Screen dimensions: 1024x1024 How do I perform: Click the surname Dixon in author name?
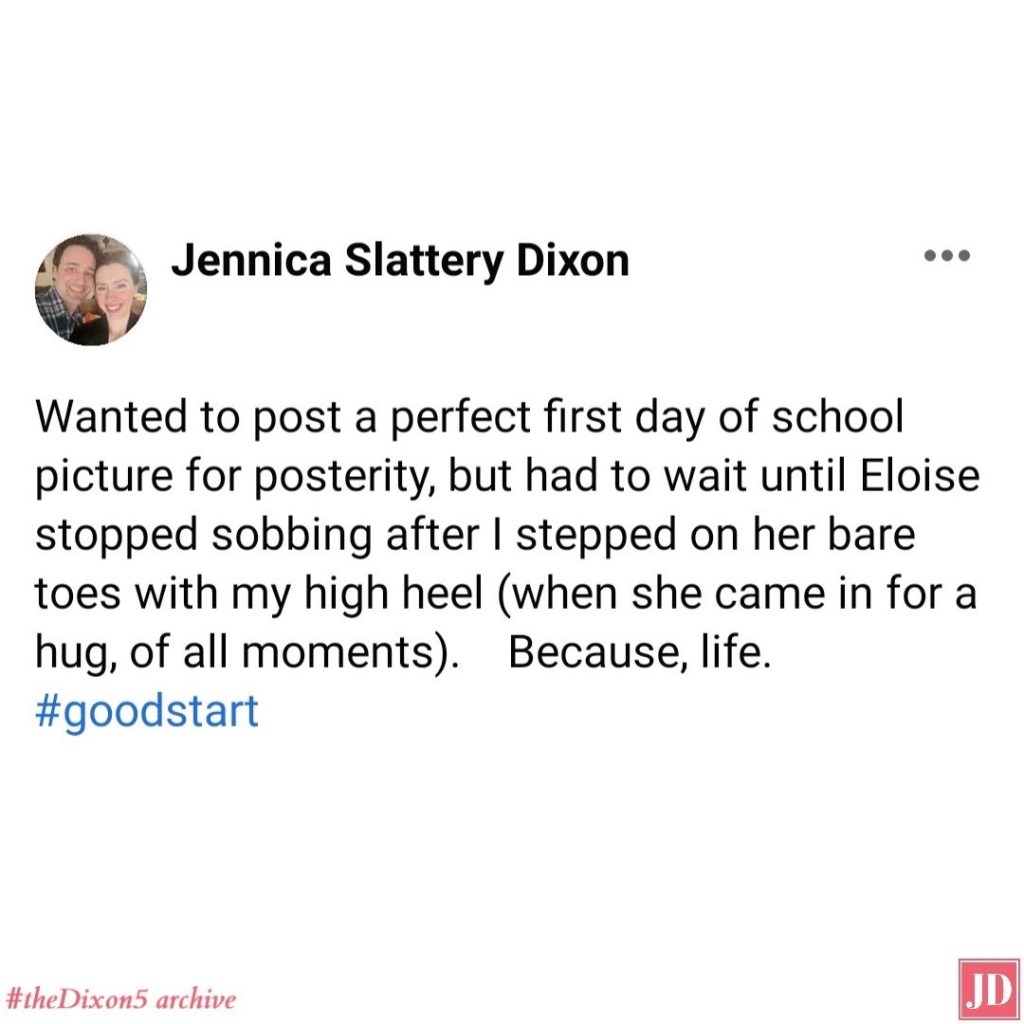point(573,260)
